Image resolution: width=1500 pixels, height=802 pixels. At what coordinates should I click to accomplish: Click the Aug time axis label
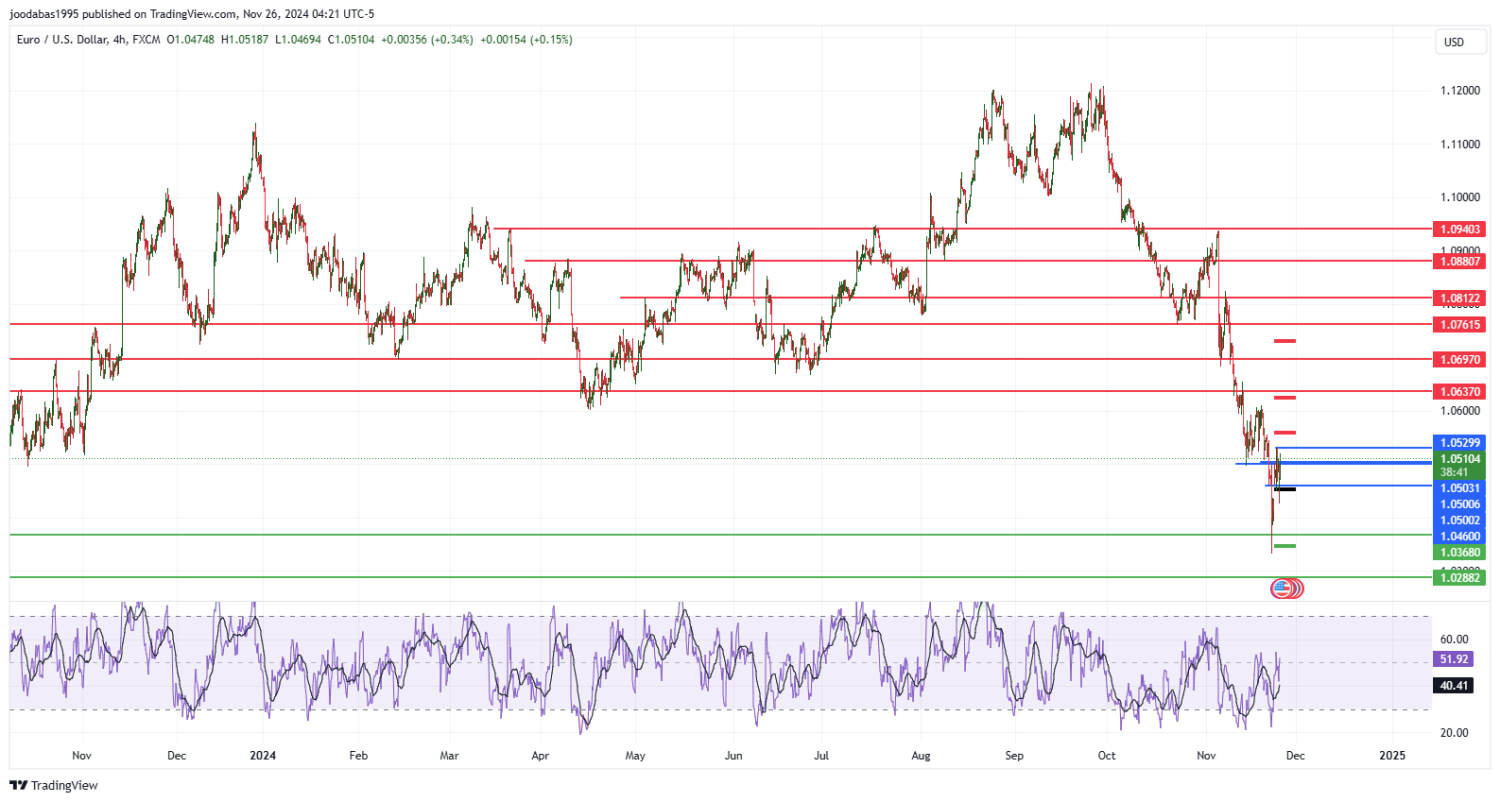tap(922, 755)
